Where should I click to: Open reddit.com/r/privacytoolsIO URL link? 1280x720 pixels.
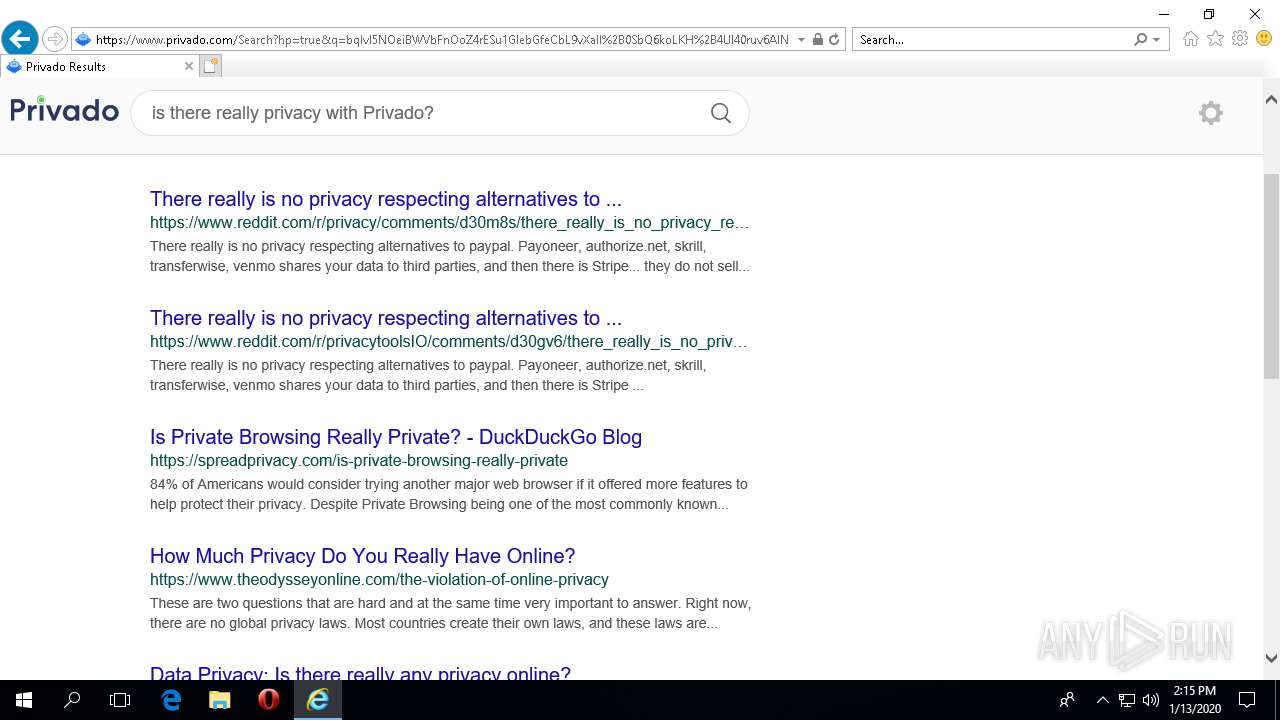tap(449, 342)
